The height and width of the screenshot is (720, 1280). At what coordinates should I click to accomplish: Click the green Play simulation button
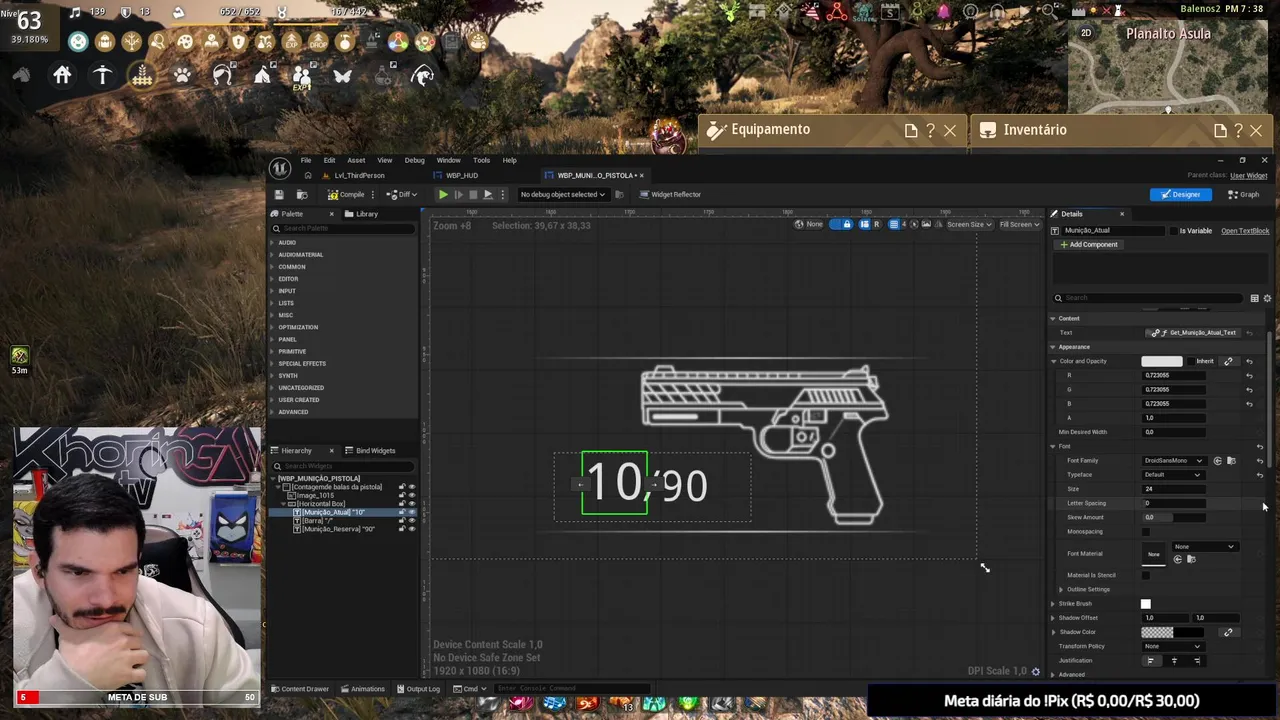pos(443,194)
